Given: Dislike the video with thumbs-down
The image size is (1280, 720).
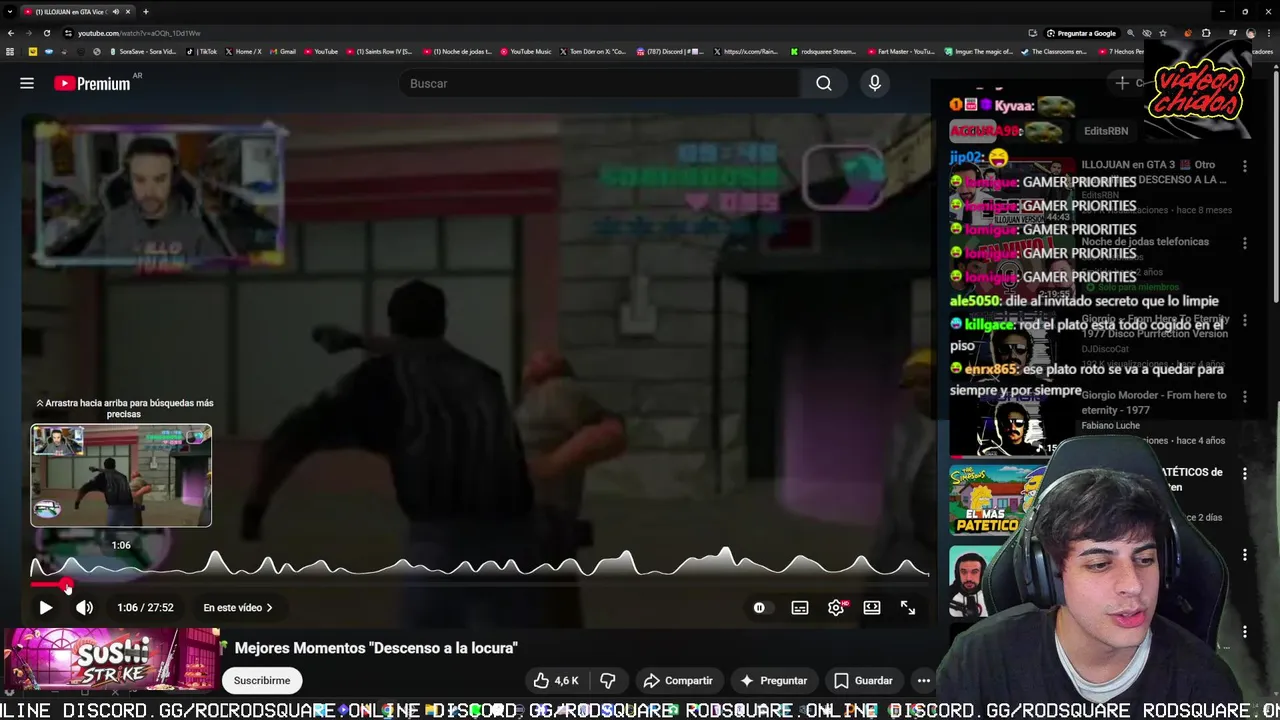Looking at the screenshot, I should [607, 680].
